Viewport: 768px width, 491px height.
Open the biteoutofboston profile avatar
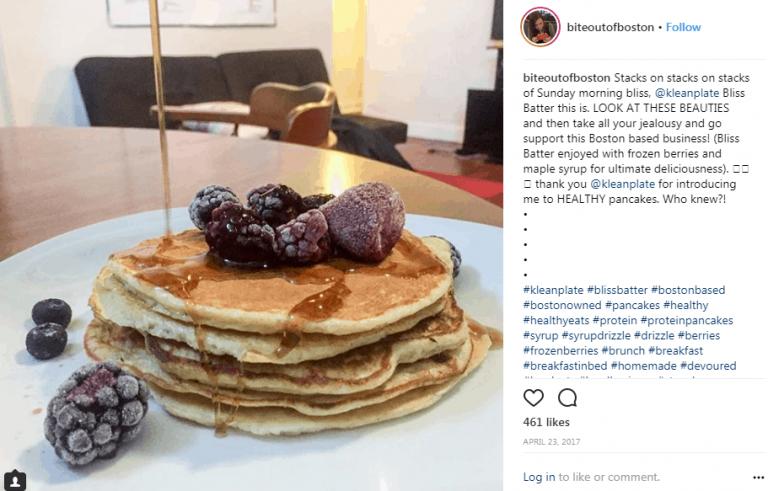(540, 27)
